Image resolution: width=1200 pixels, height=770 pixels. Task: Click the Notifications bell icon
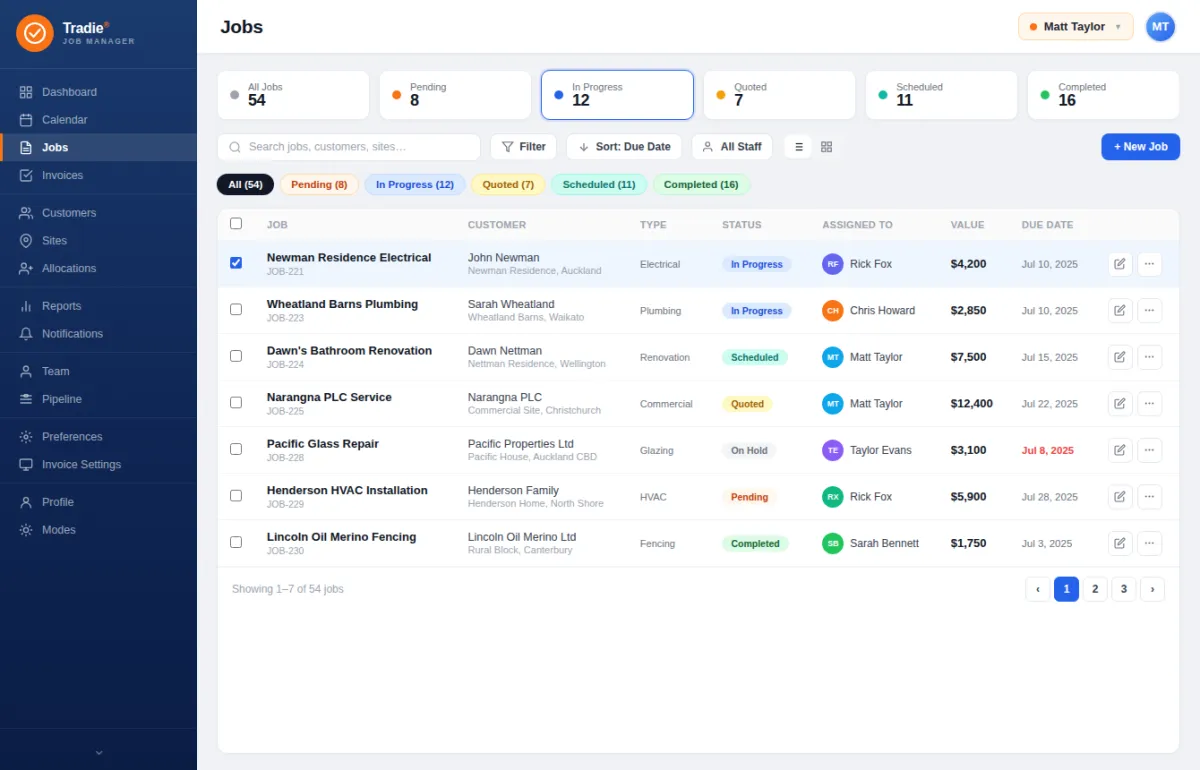point(26,334)
